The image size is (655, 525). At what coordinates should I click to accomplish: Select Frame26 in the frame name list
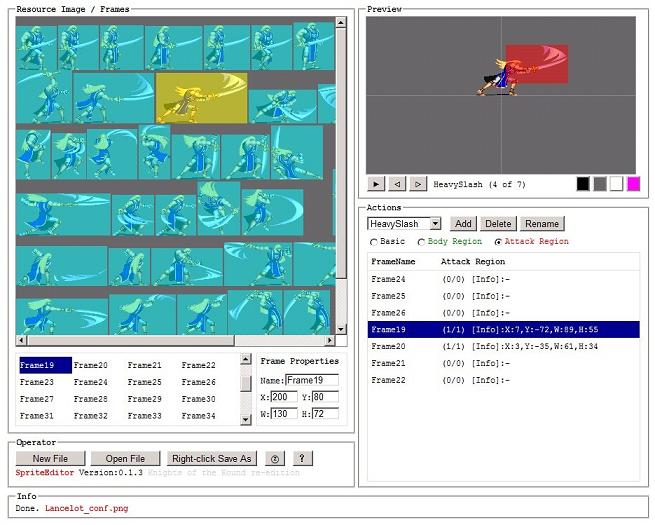pyautogui.click(x=198, y=382)
